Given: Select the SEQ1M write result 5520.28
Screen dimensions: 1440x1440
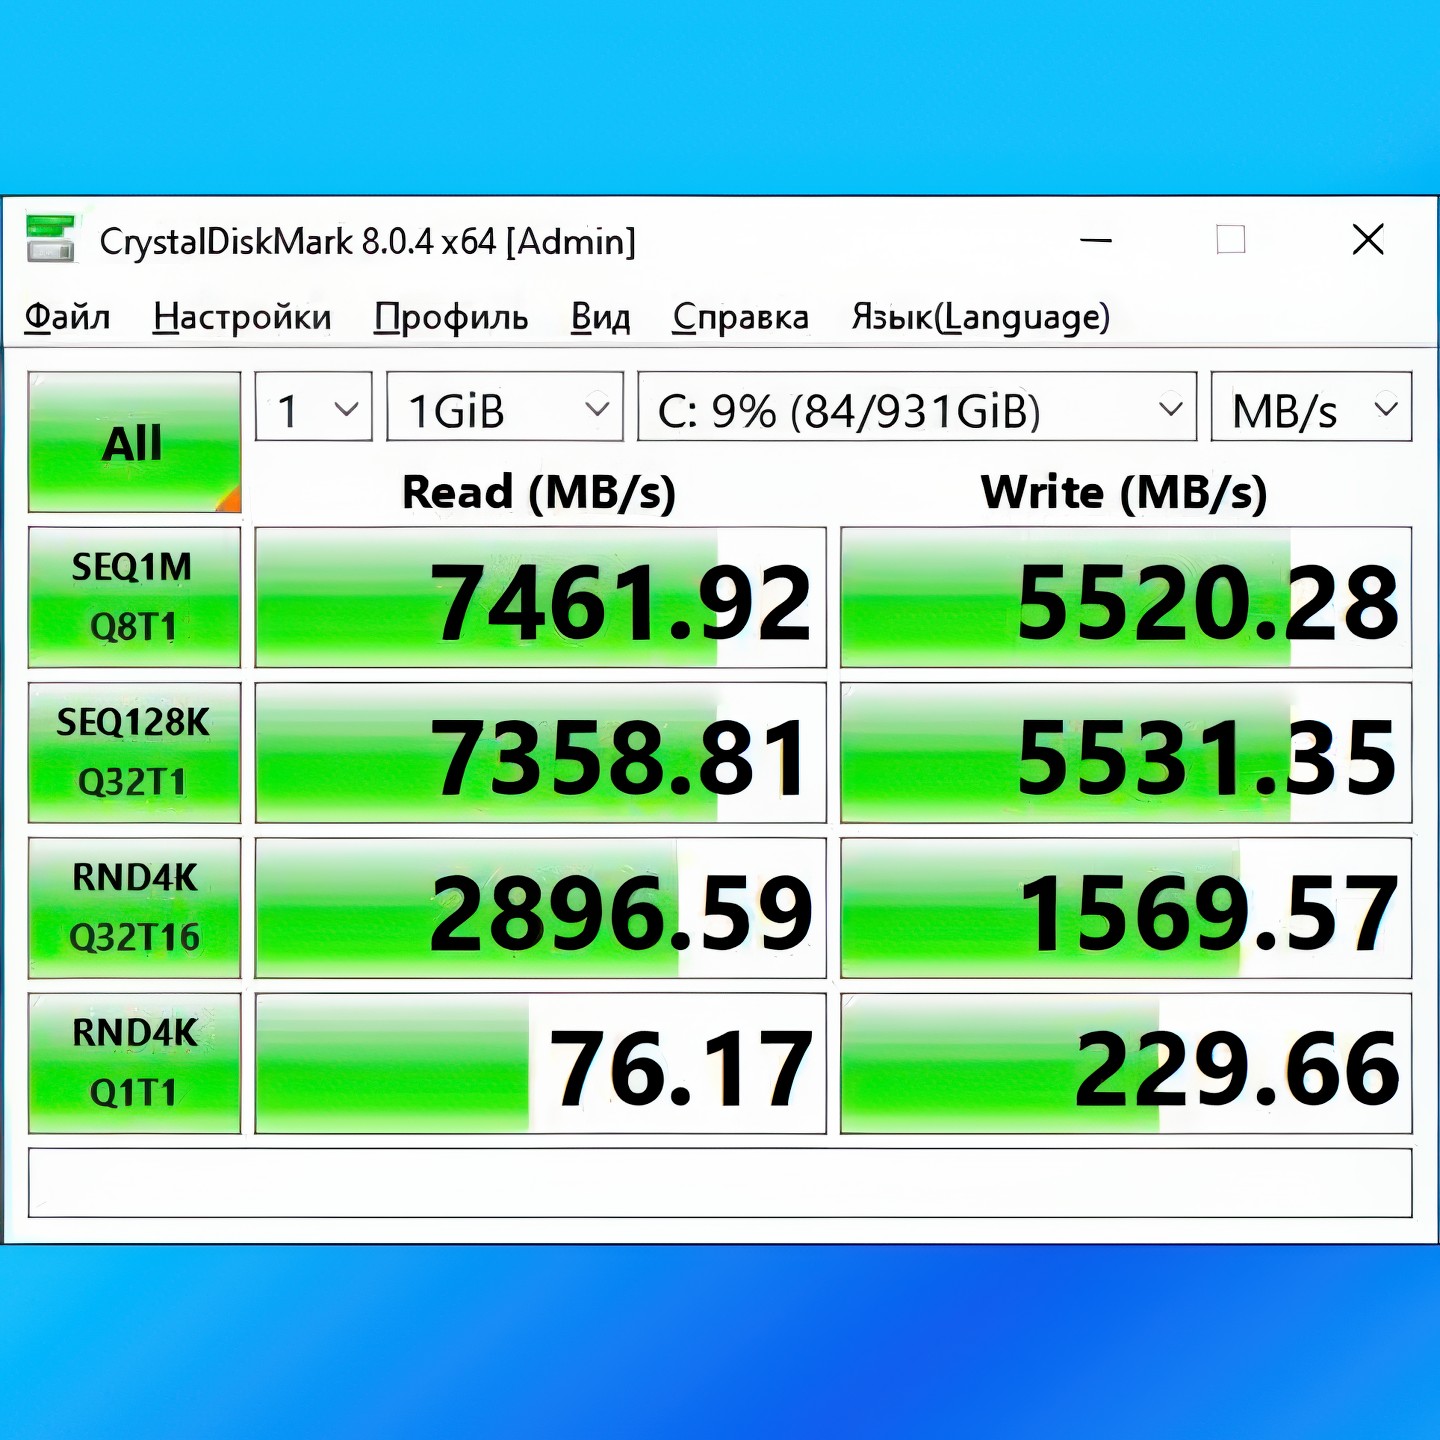Looking at the screenshot, I should 1126,597.
